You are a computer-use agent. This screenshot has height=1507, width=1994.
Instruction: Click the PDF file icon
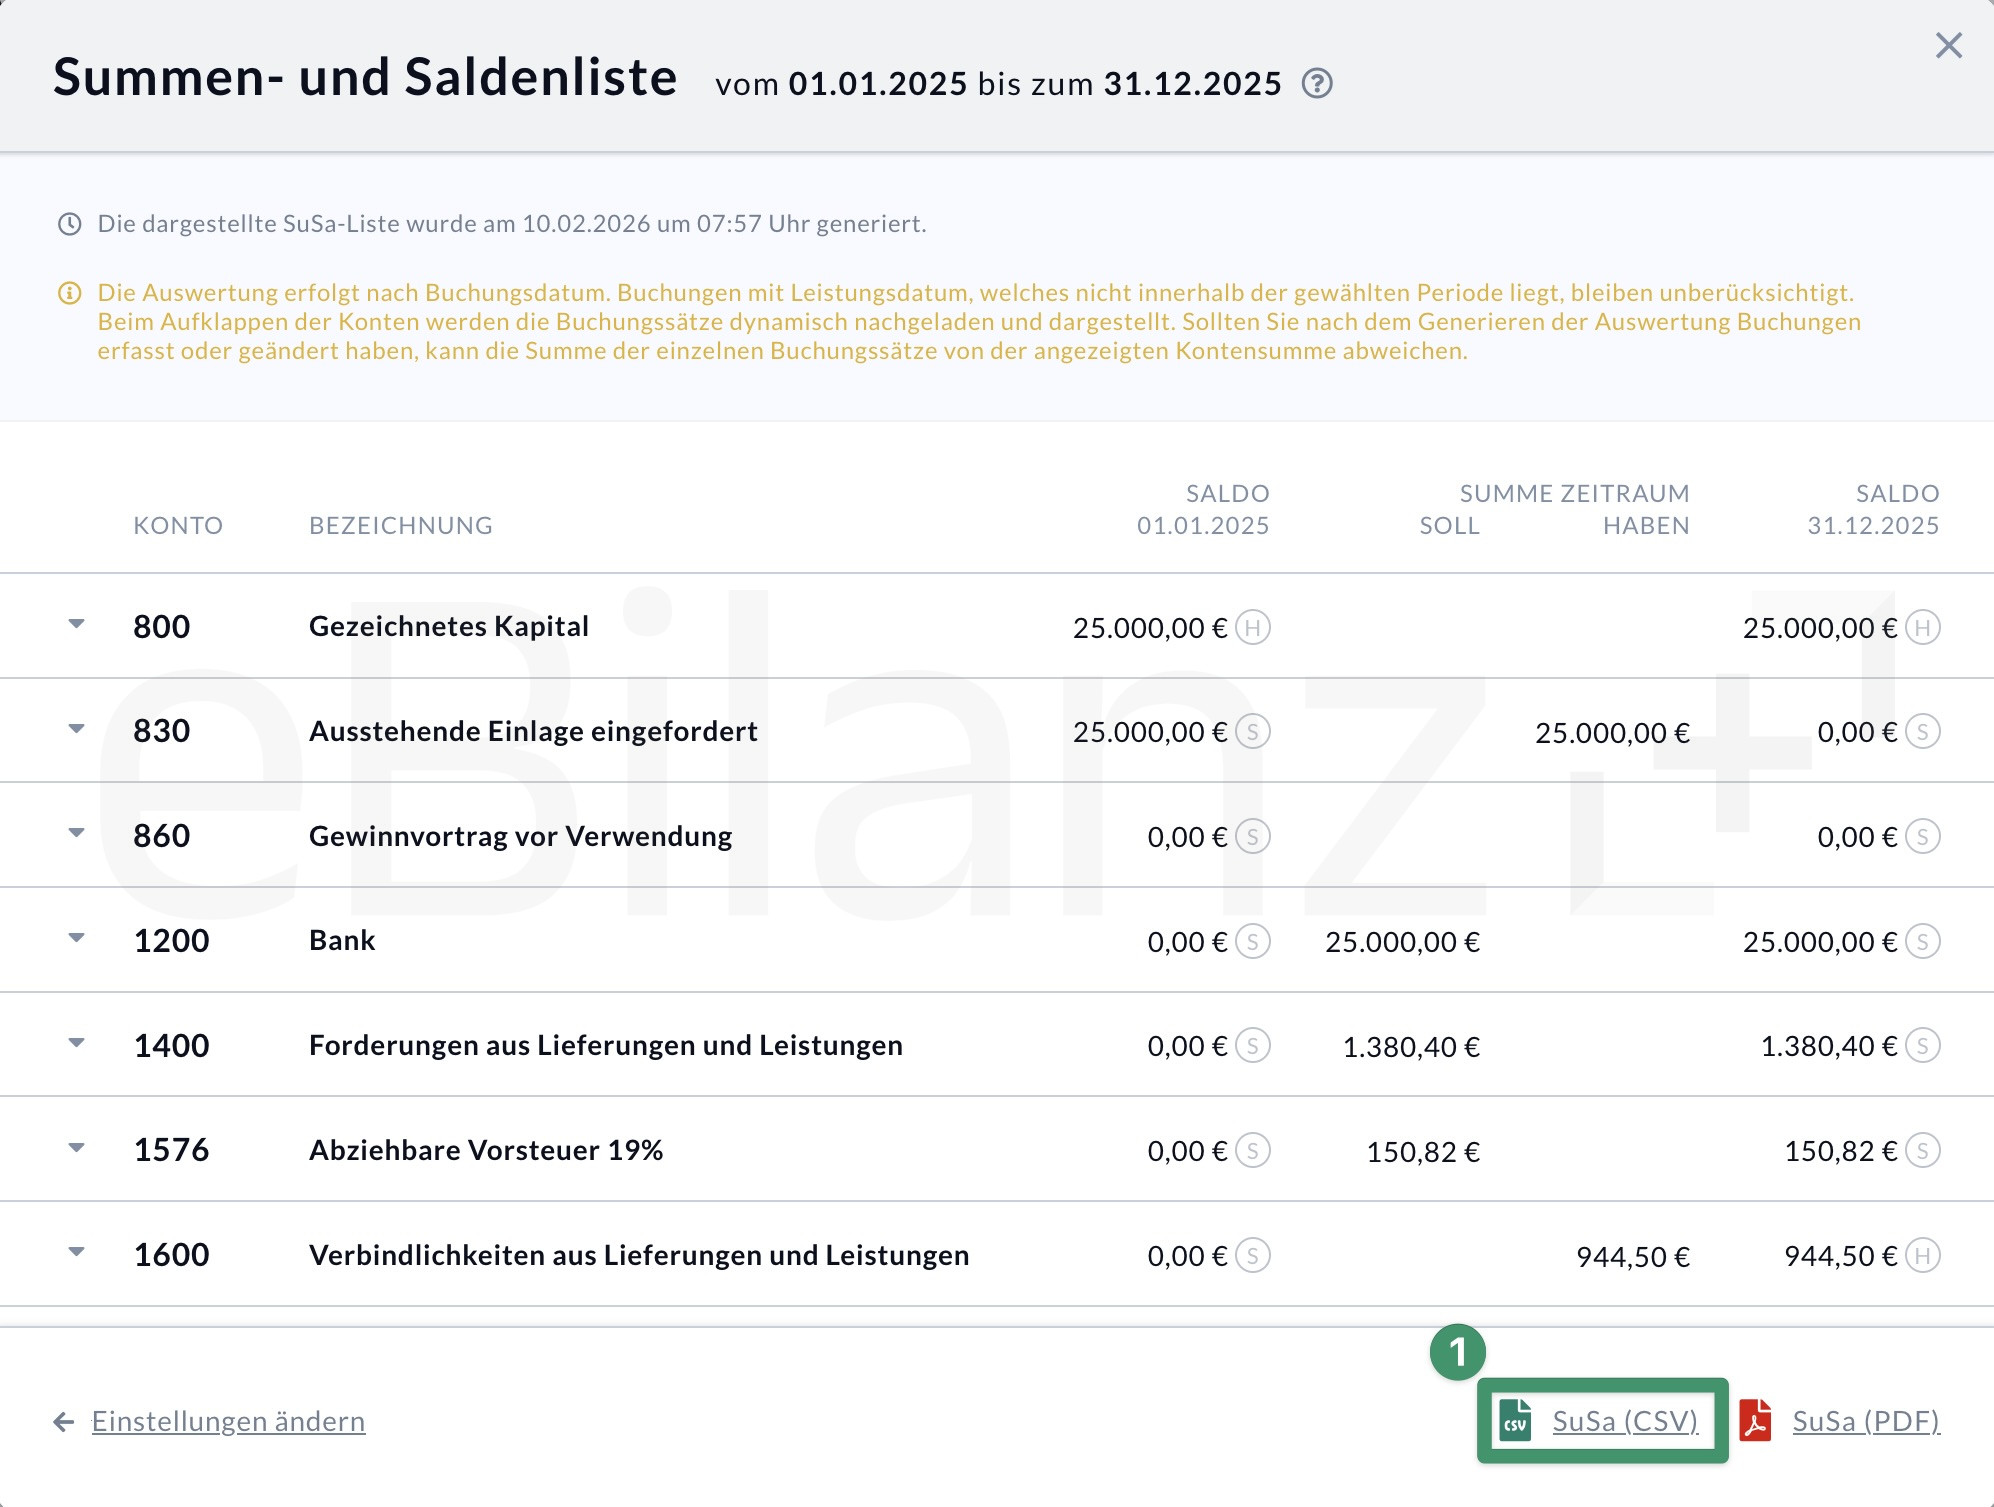pyautogui.click(x=1756, y=1421)
